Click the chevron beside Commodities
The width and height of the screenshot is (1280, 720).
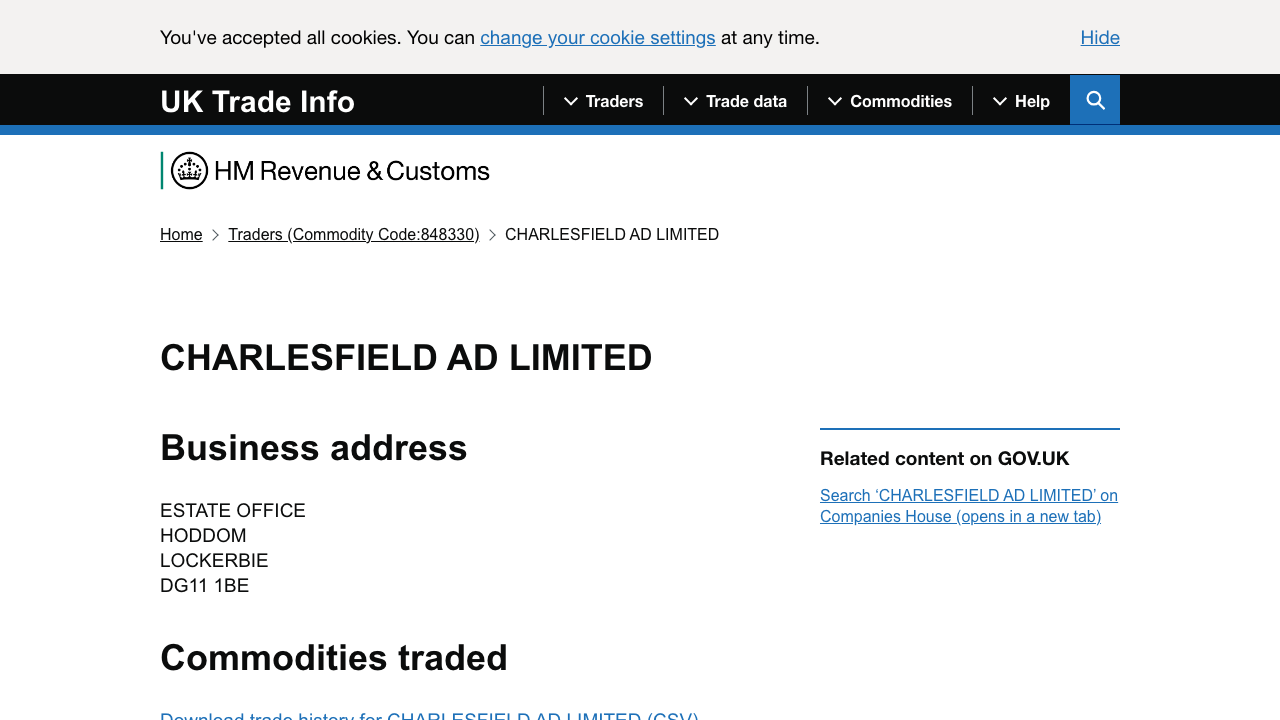point(833,101)
